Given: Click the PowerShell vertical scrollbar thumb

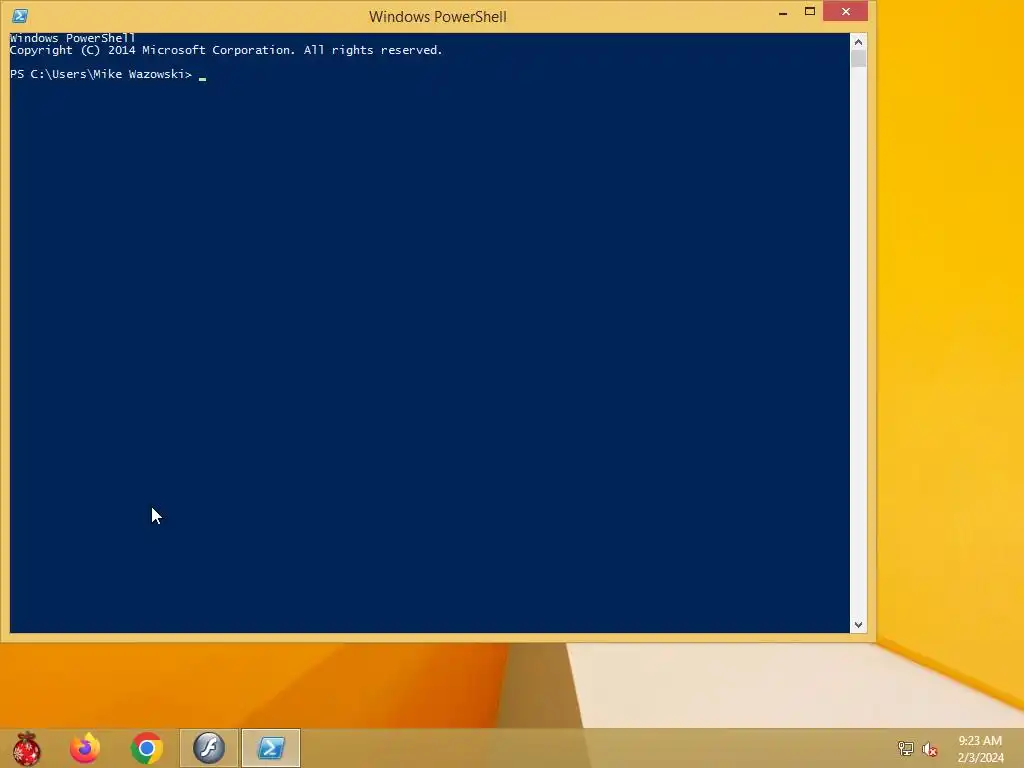Looking at the screenshot, I should coord(858,59).
